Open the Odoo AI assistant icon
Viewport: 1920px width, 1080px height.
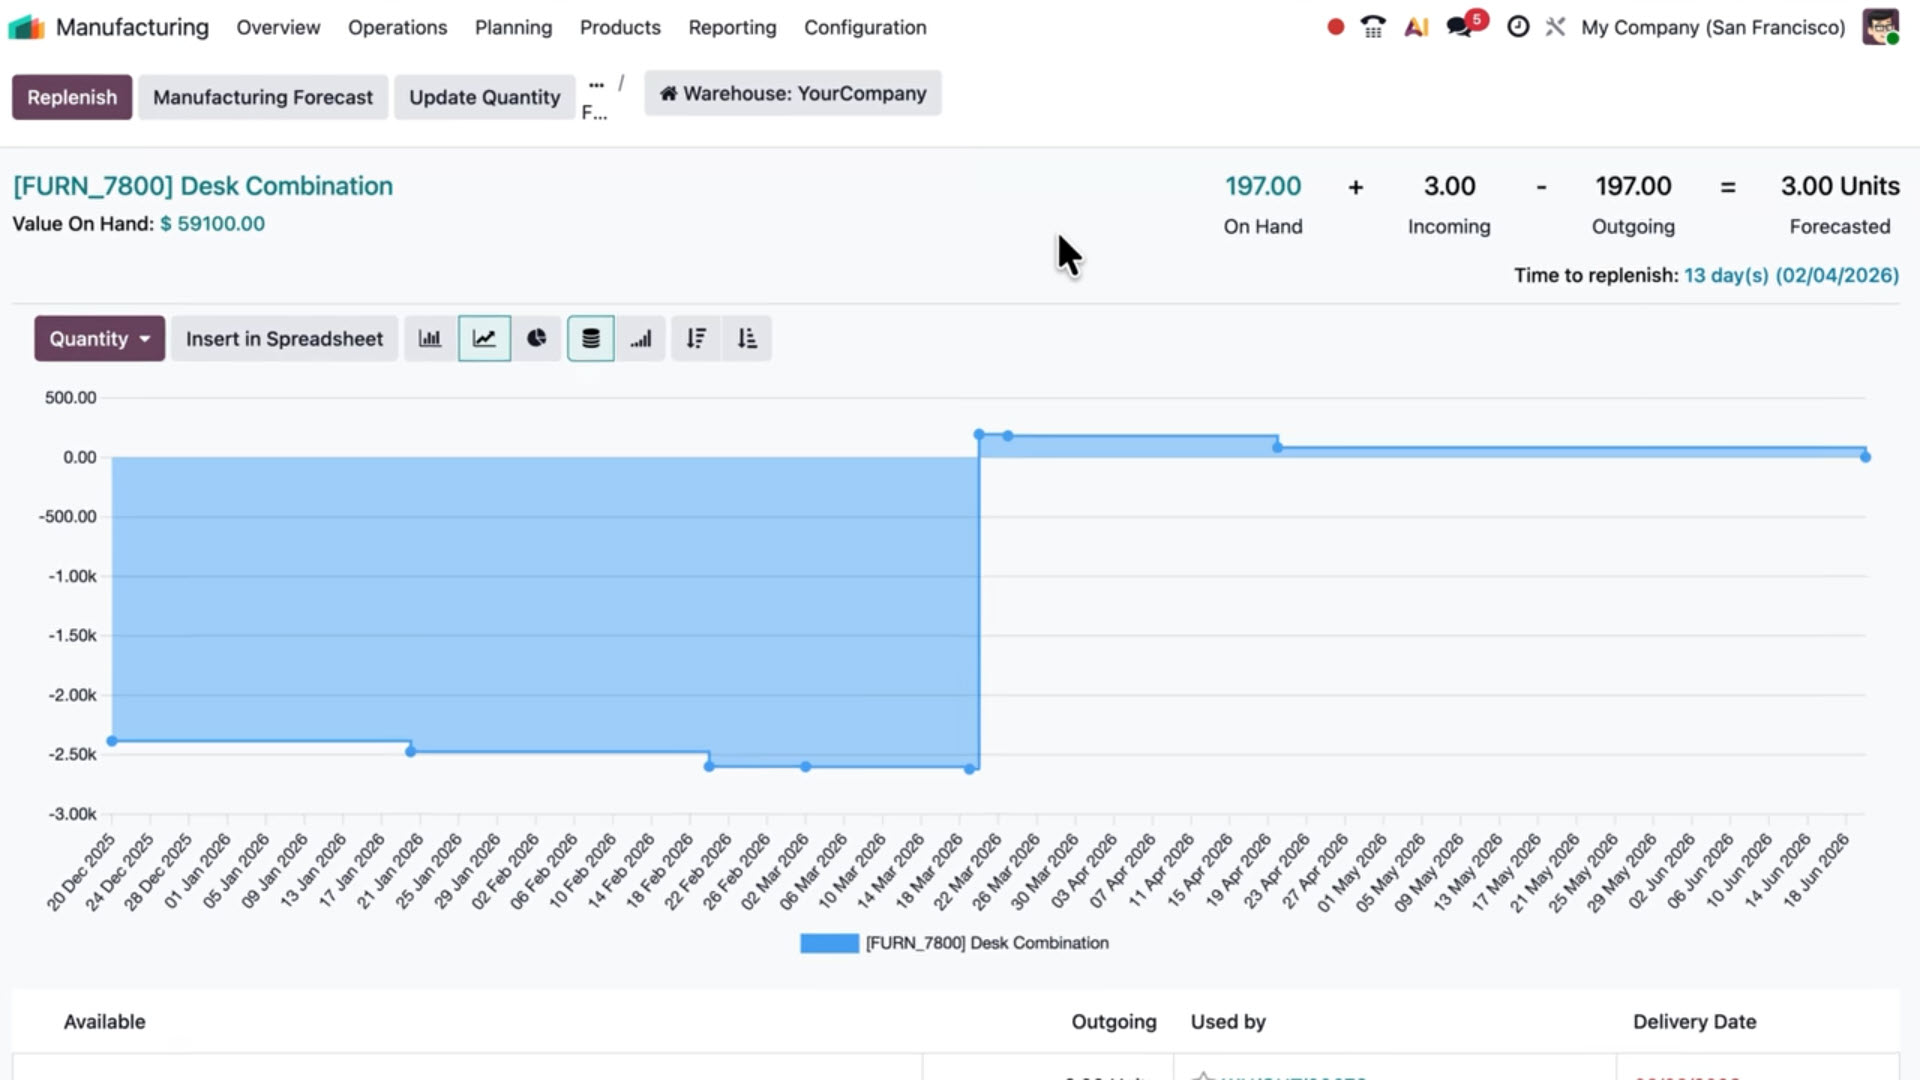point(1415,27)
